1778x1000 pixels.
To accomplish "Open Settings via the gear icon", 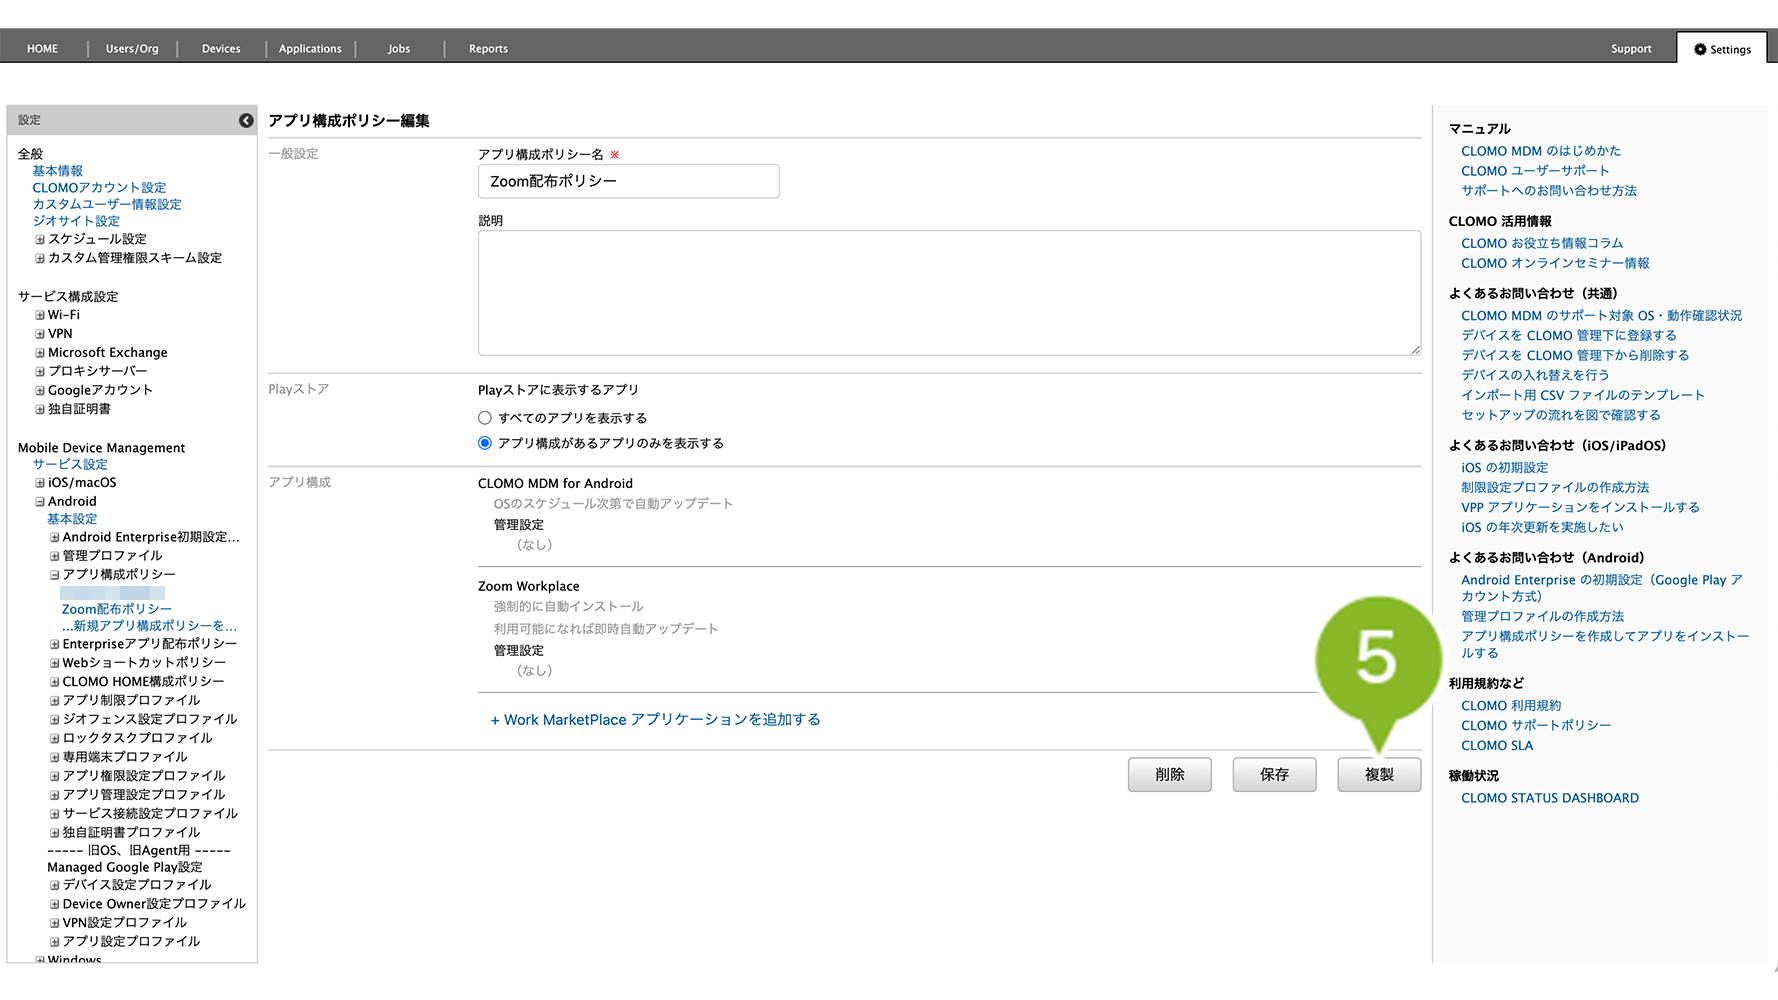I will [x=1700, y=49].
